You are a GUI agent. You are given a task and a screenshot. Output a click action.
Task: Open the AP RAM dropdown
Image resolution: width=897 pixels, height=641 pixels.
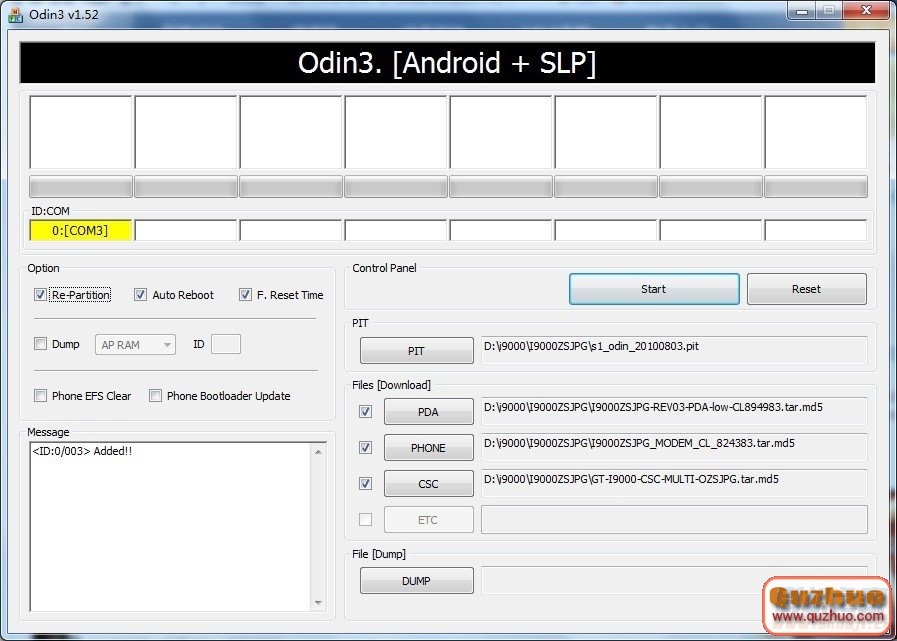coord(135,345)
